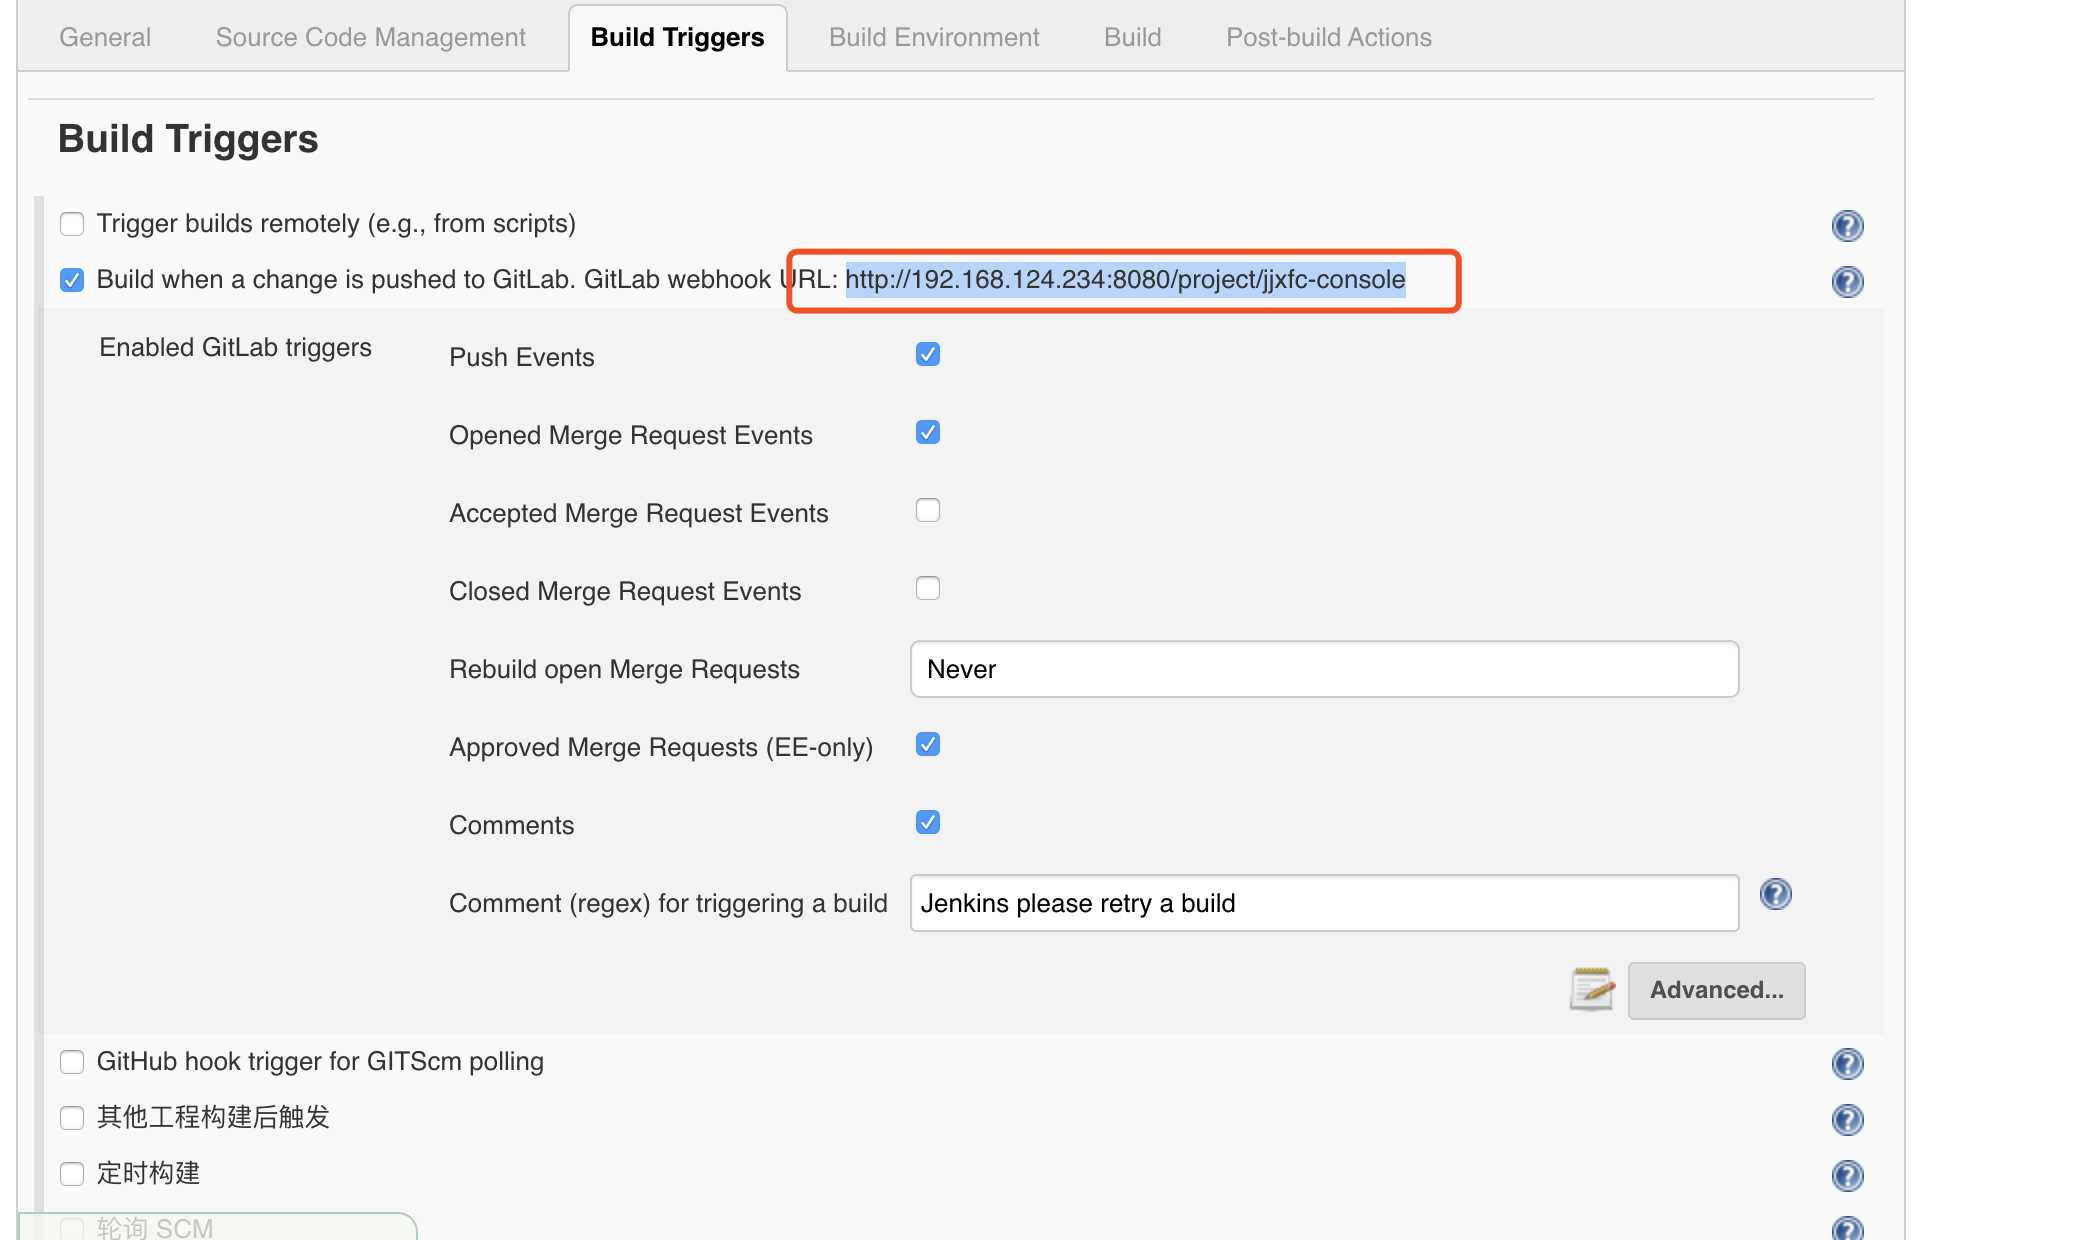Viewport: 2094px width, 1240px height.
Task: Click the Advanced... button
Action: pyautogui.click(x=1716, y=990)
